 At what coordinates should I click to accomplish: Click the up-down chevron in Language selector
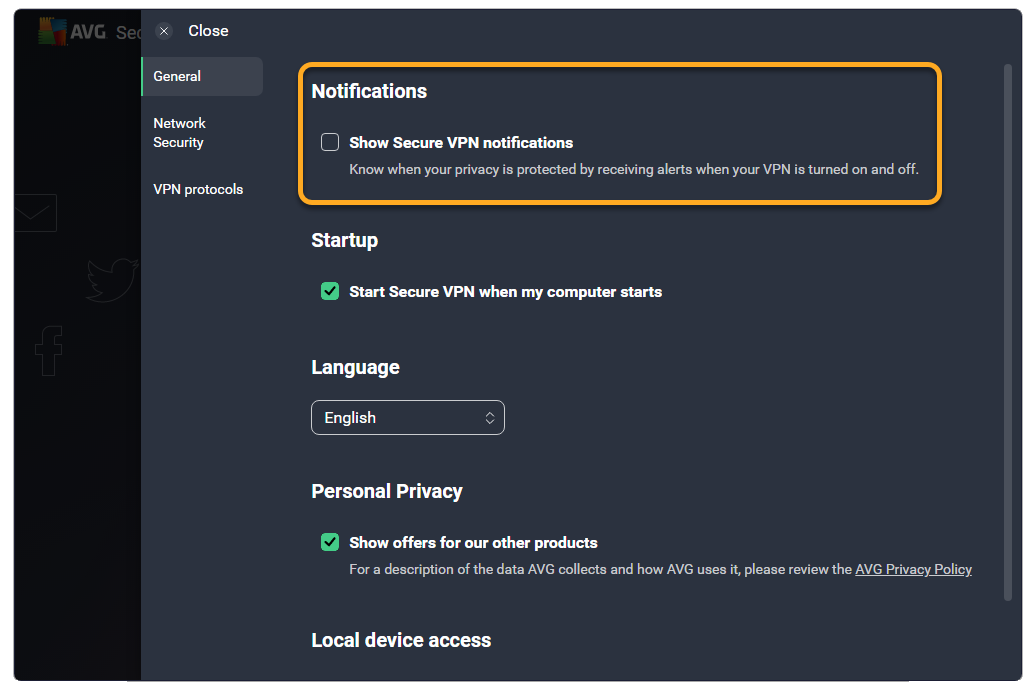(x=490, y=418)
